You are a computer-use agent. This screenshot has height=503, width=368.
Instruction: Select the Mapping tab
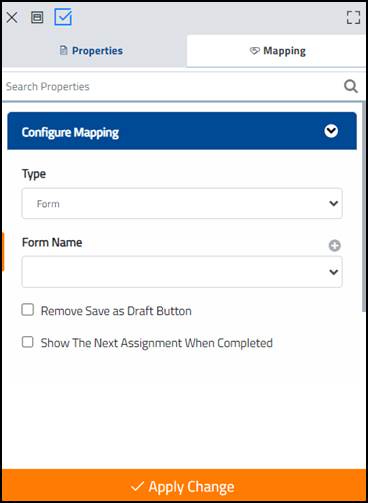pyautogui.click(x=276, y=51)
